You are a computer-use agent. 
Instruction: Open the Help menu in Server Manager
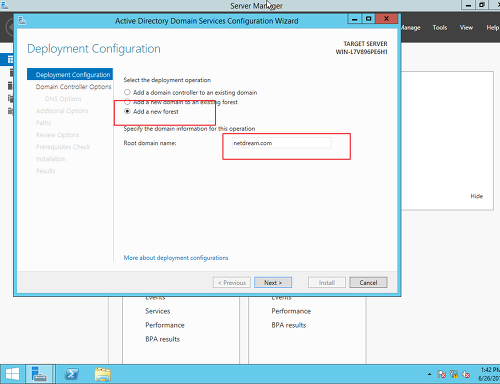pyautogui.click(x=492, y=28)
